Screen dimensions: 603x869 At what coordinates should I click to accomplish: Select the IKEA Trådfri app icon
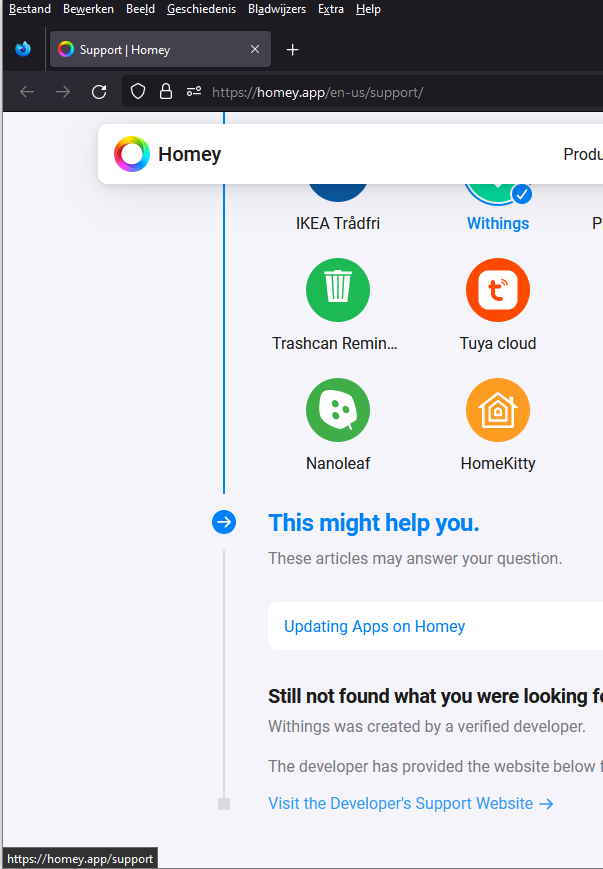tap(338, 193)
